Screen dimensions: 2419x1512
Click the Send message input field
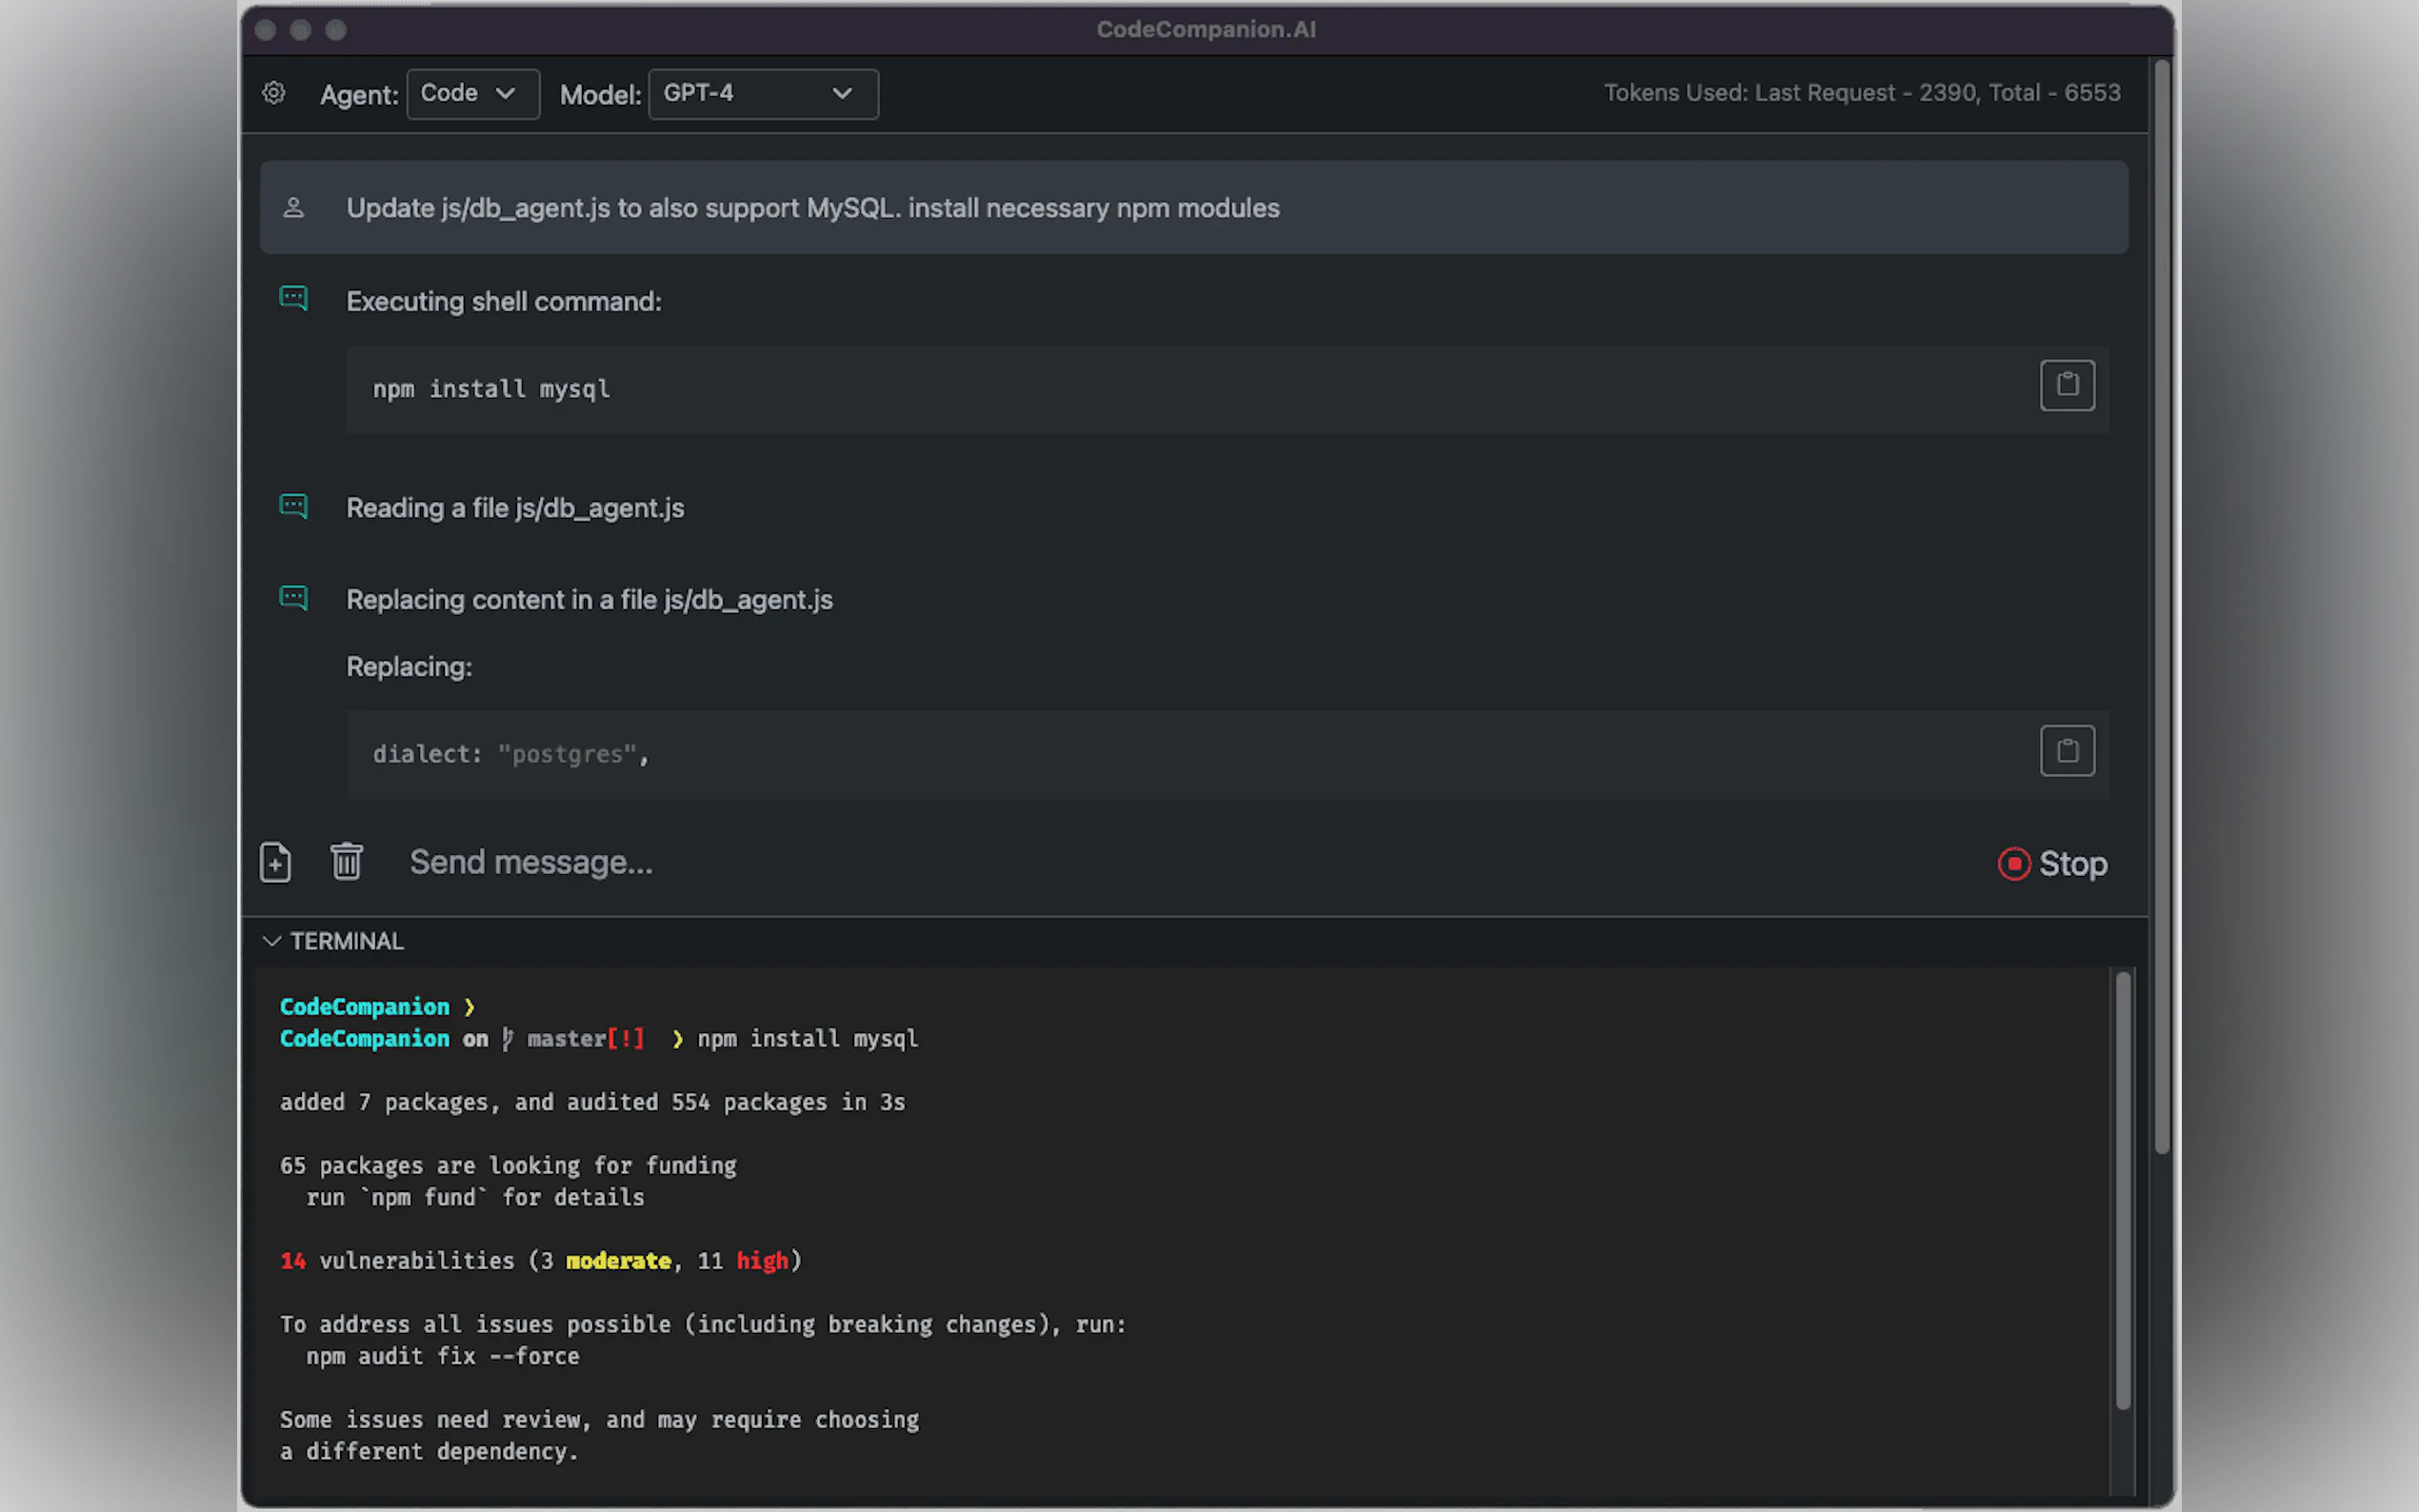(x=531, y=861)
